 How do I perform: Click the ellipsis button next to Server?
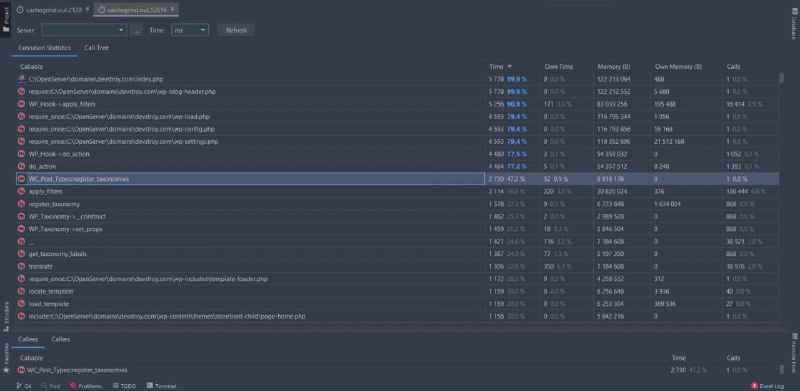[x=136, y=30]
